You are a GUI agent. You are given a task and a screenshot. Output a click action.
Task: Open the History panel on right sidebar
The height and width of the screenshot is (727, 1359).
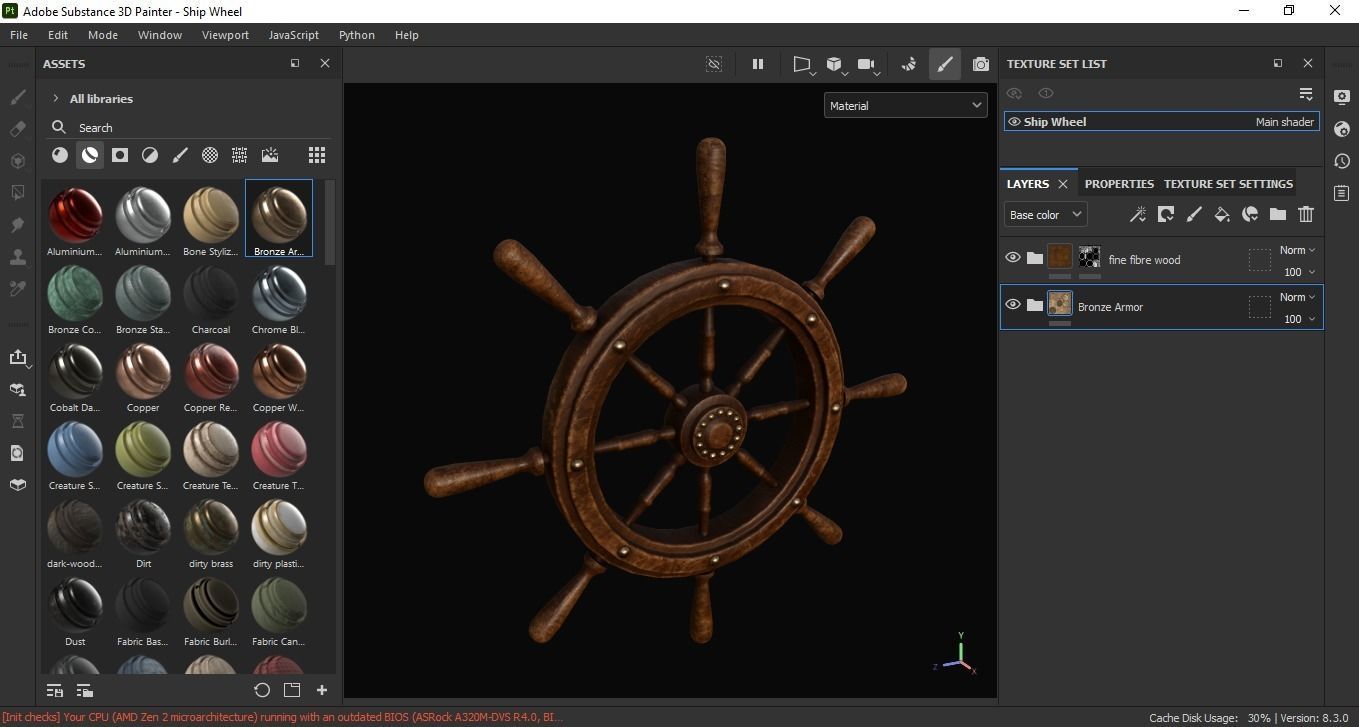point(1342,161)
